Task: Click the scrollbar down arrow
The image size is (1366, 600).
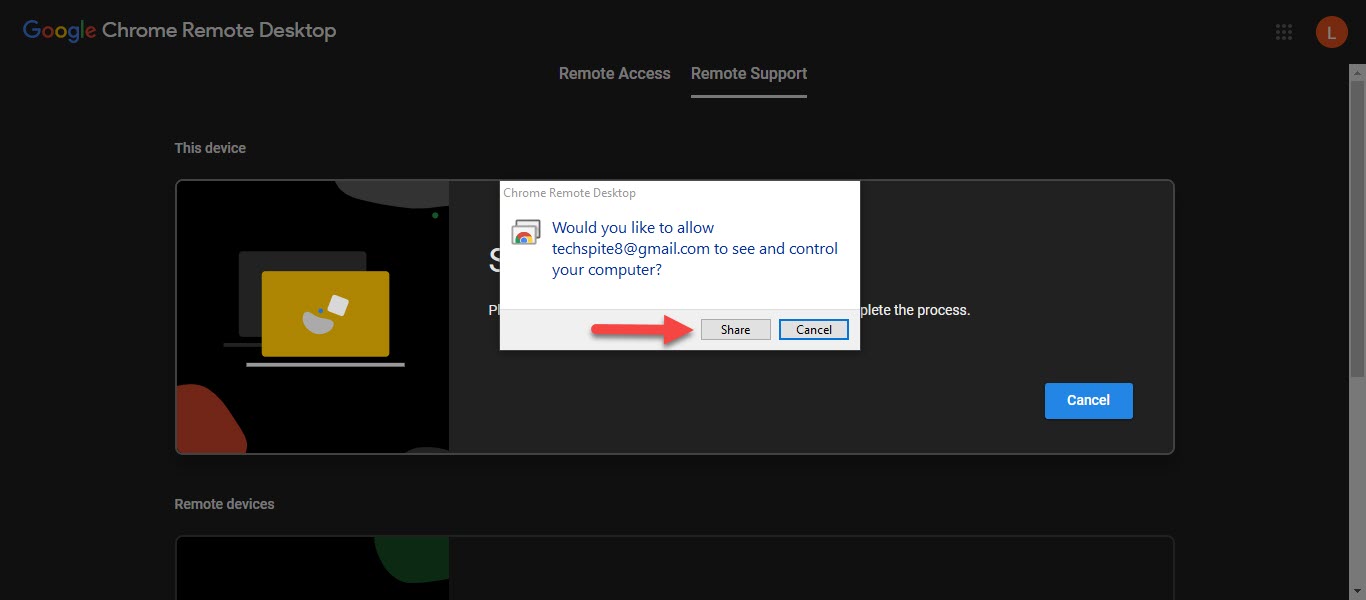Action: (1357, 591)
